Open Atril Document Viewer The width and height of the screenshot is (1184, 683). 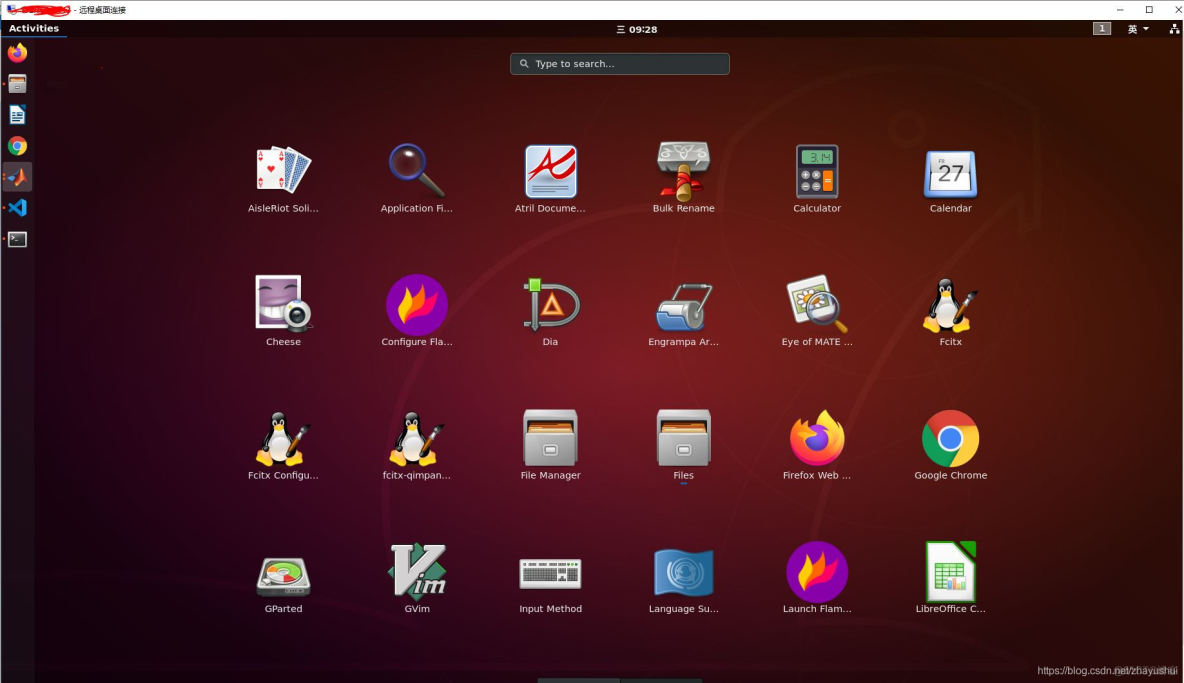[x=550, y=179]
